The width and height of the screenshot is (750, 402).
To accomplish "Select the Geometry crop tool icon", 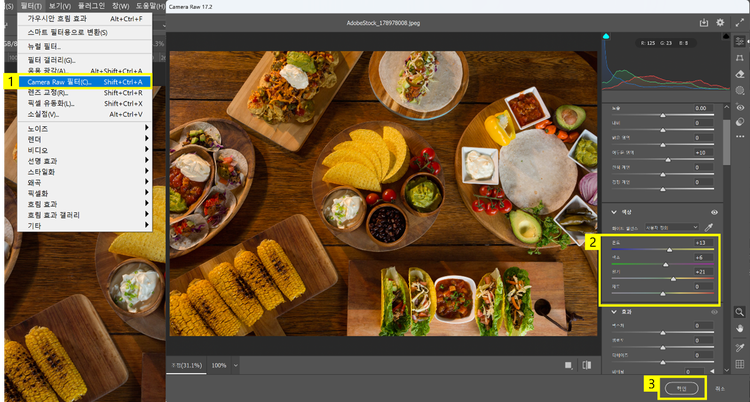I will [739, 58].
